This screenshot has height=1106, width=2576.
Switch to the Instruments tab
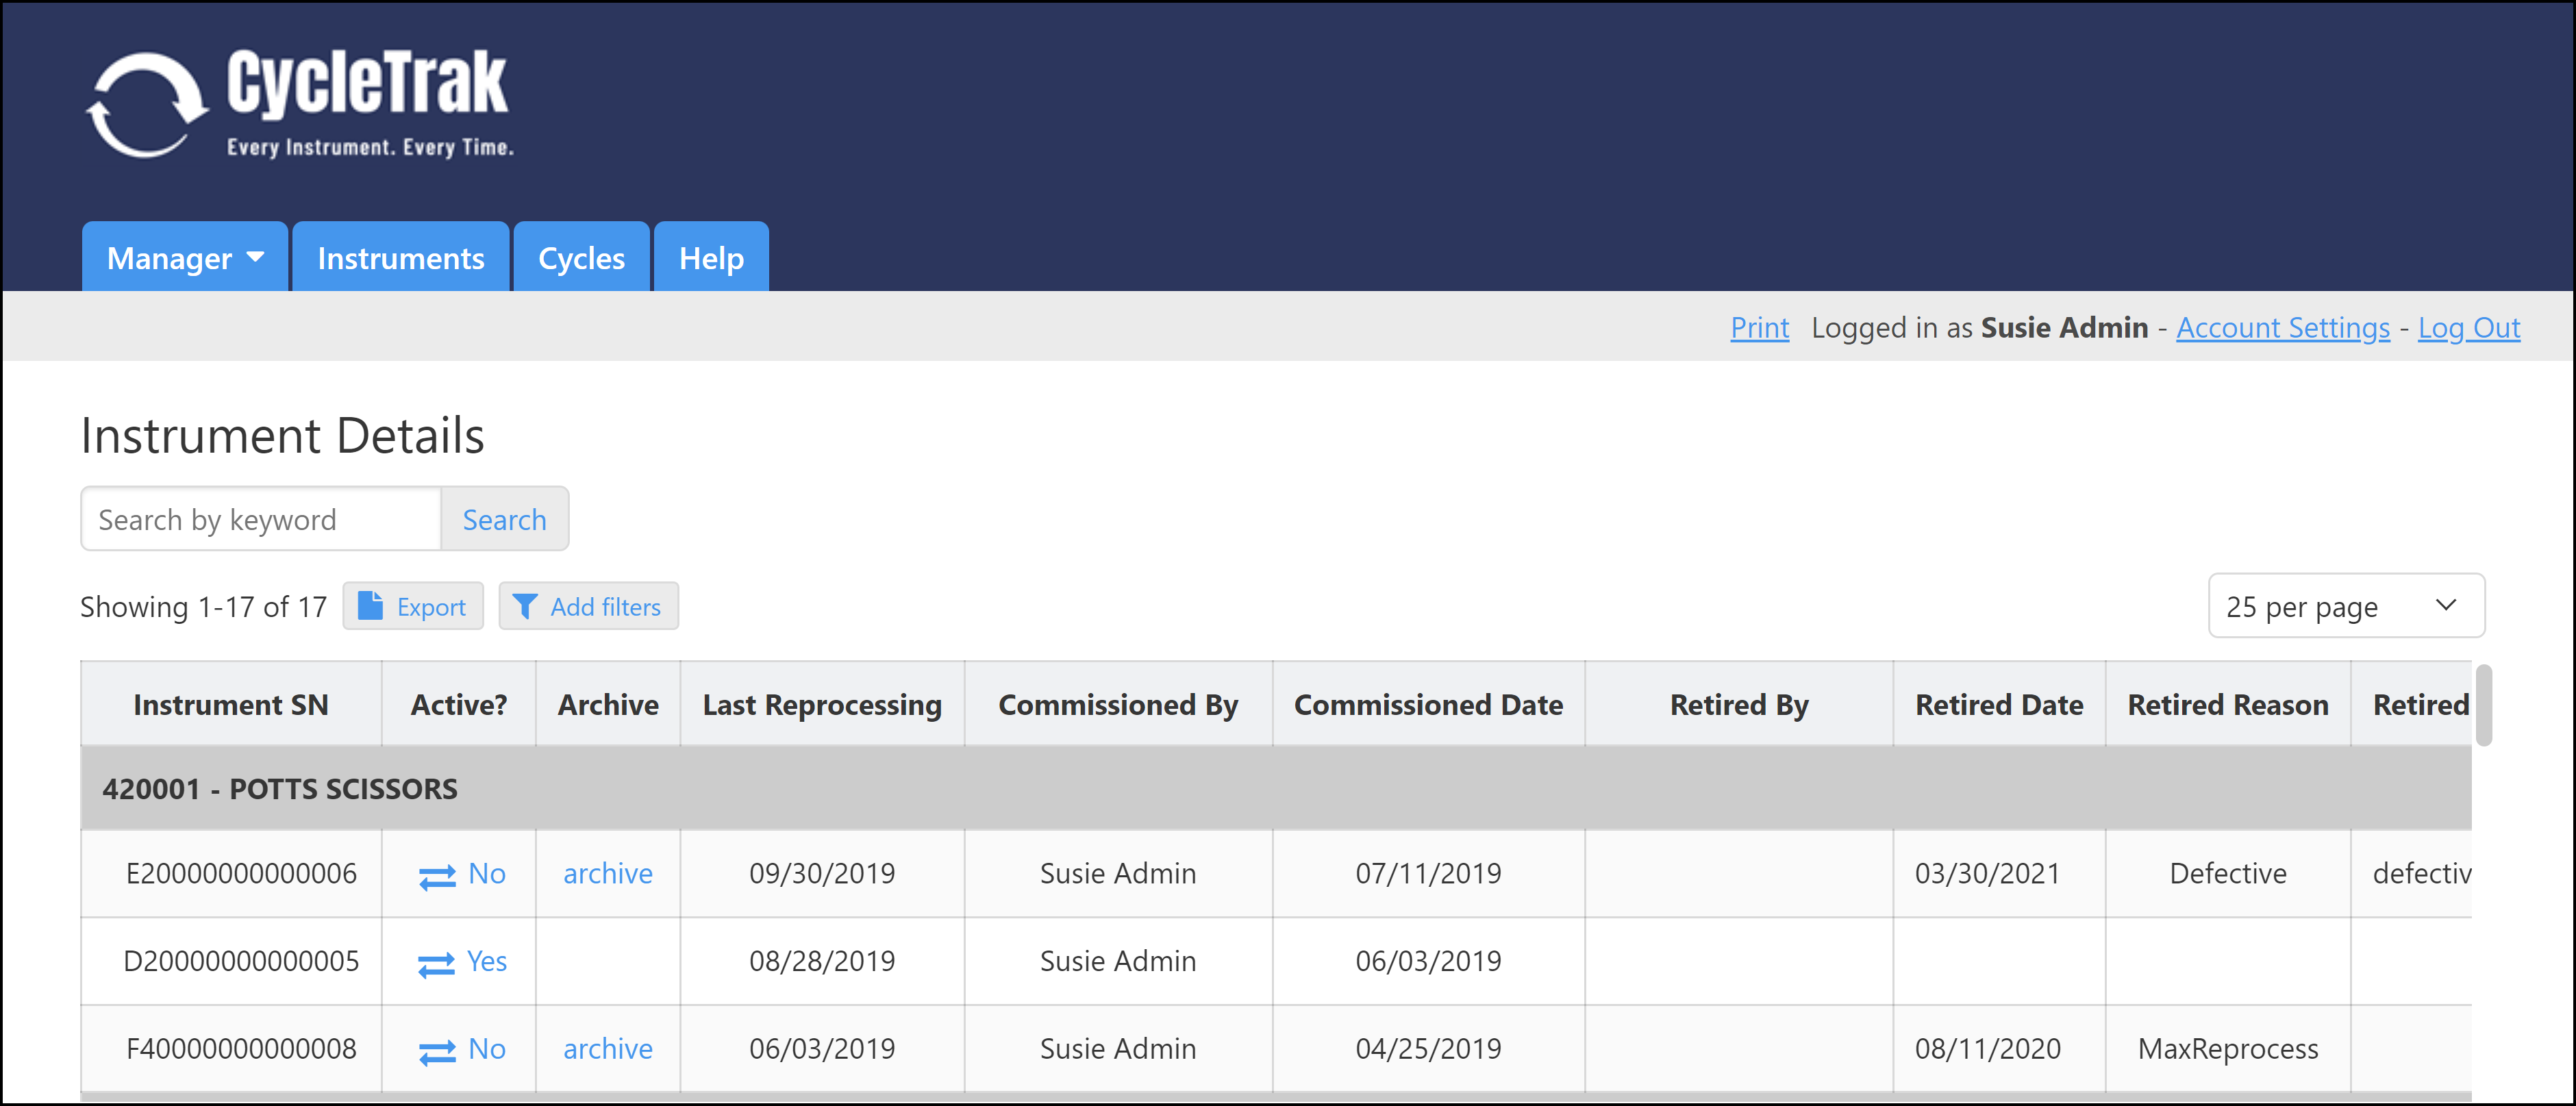tap(401, 258)
